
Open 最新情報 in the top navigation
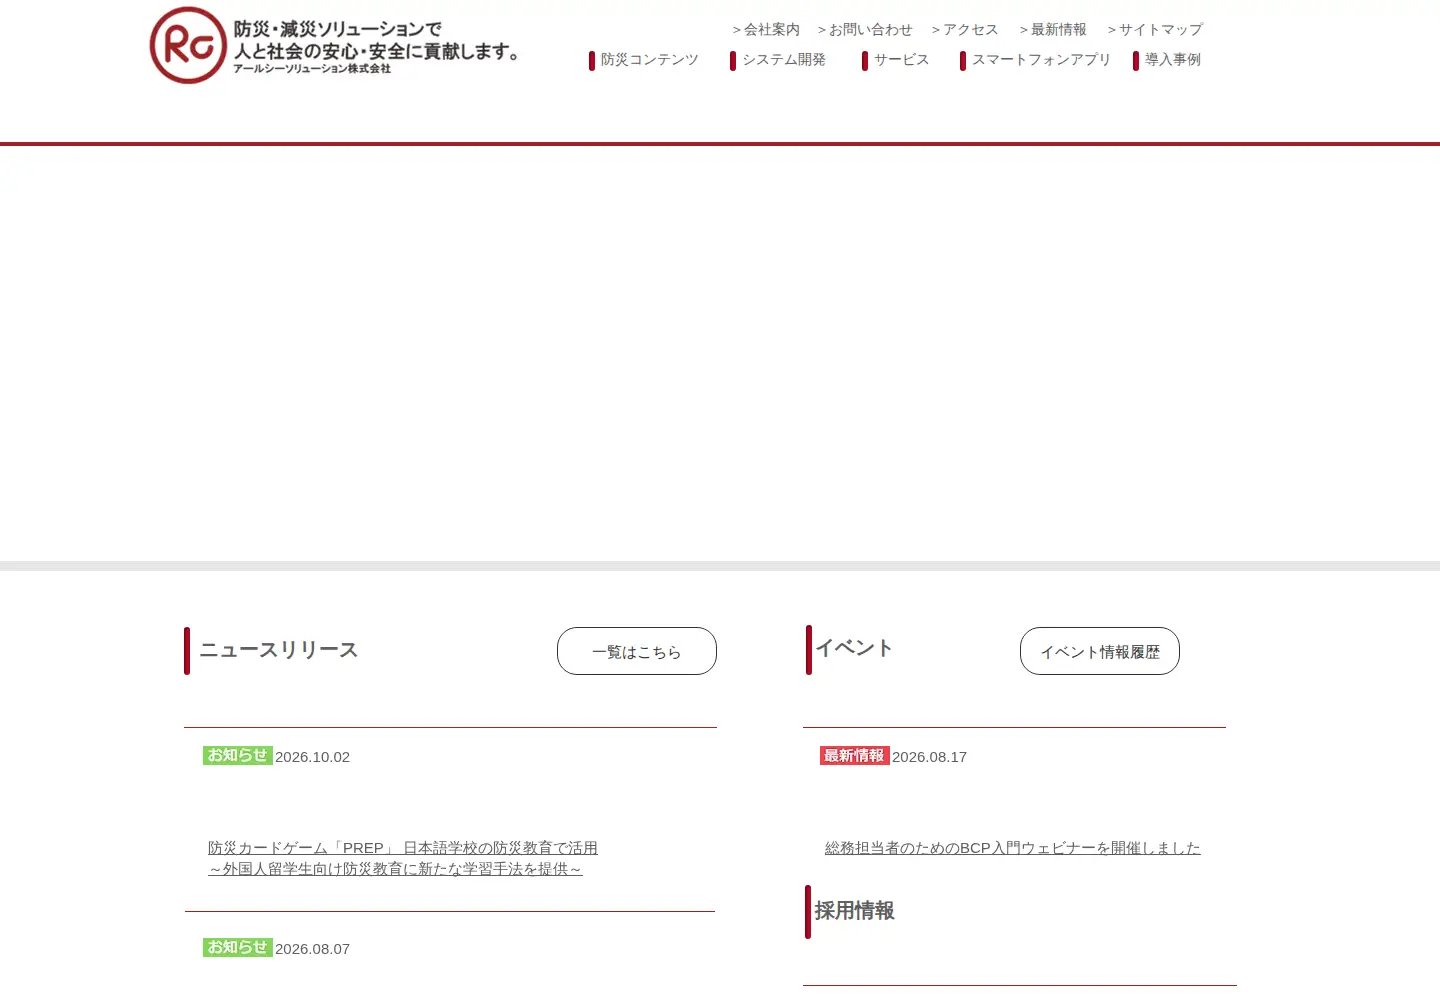coord(1053,30)
